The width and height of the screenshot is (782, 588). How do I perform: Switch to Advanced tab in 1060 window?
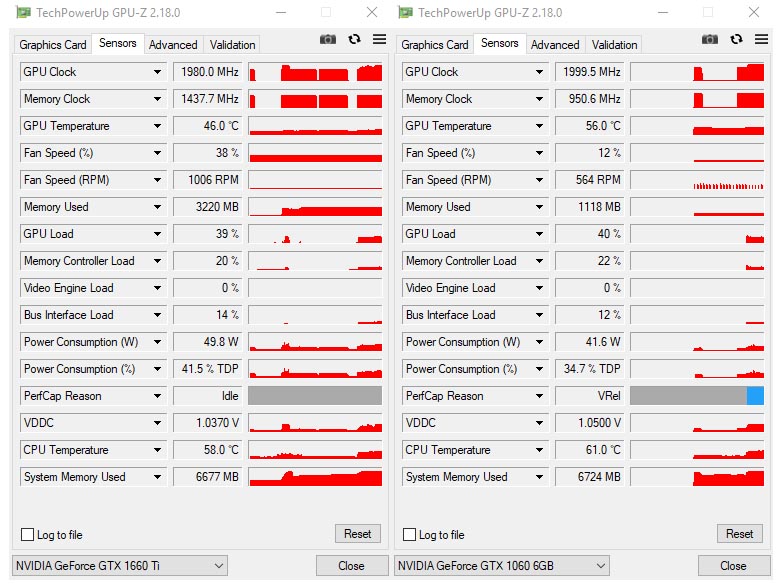pos(555,45)
